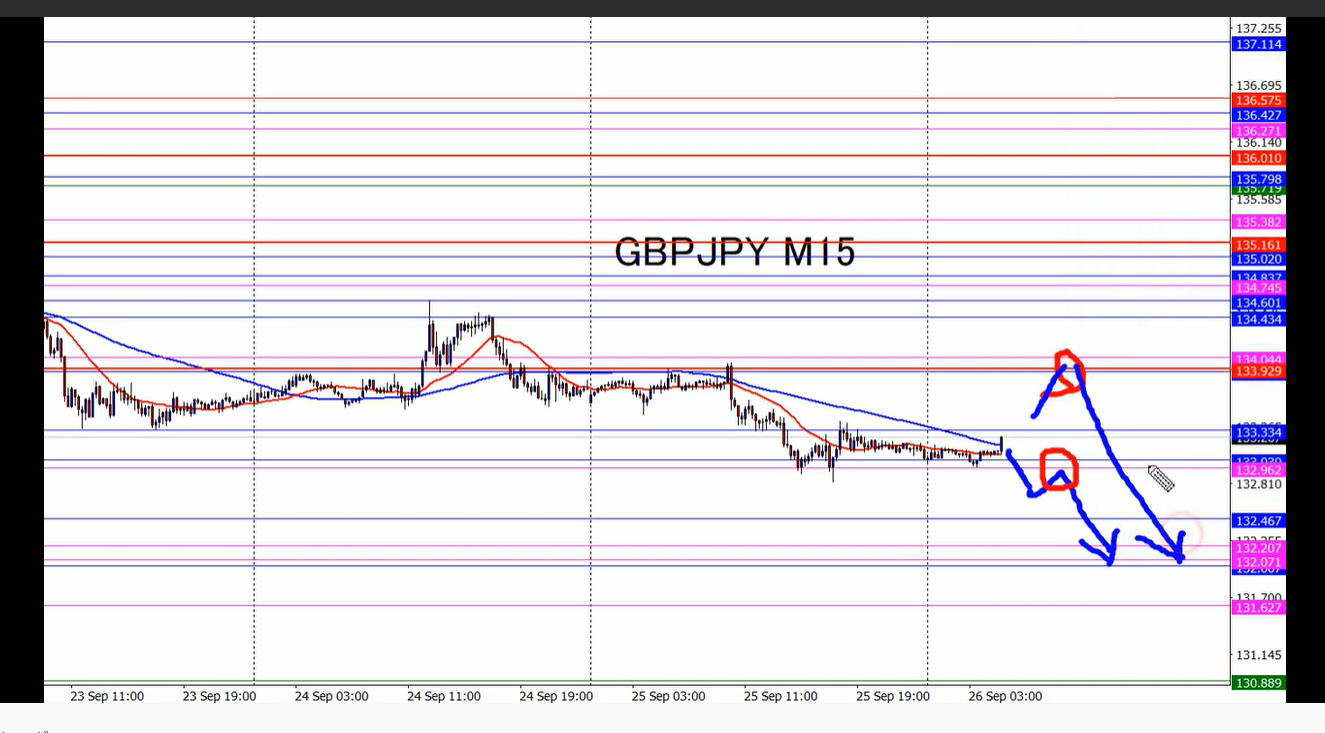Click the 135.382 magenta price label

tap(1259, 222)
